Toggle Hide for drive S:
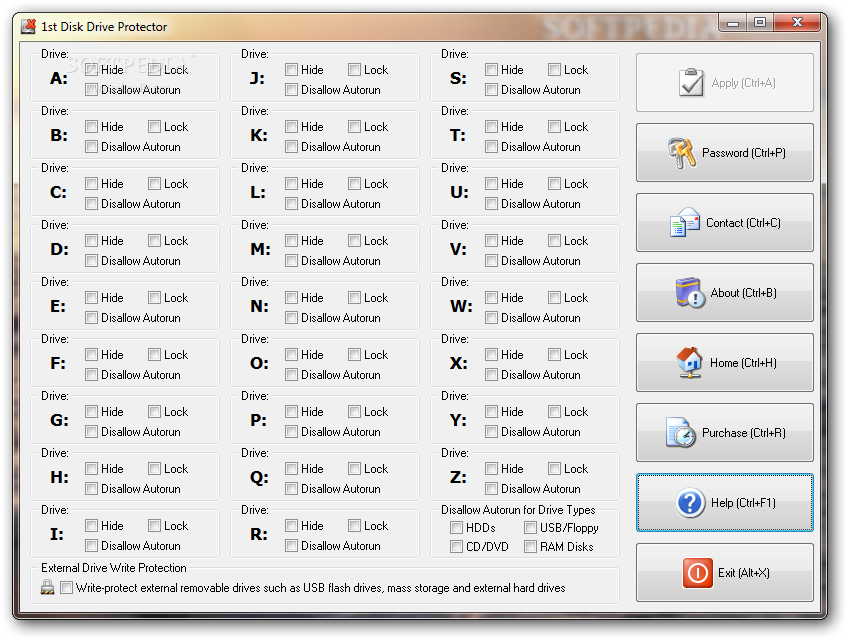848x640 pixels. coord(492,70)
